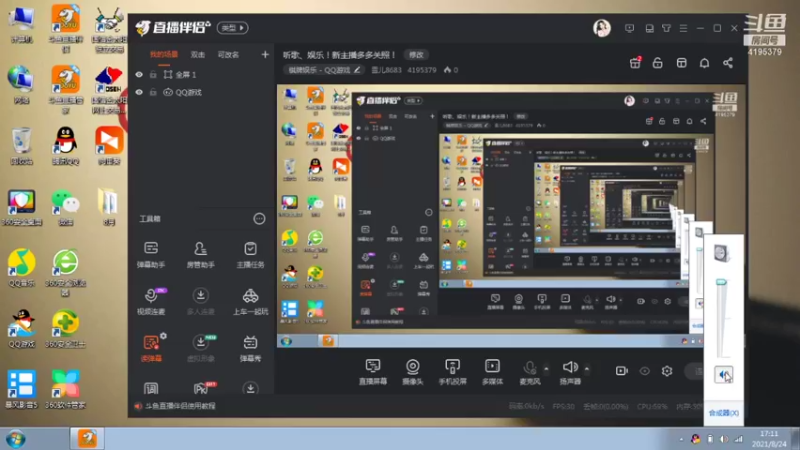Viewport: 800px width, 450px height.
Task: Click the 扬声器 speaker icon
Action: point(570,367)
